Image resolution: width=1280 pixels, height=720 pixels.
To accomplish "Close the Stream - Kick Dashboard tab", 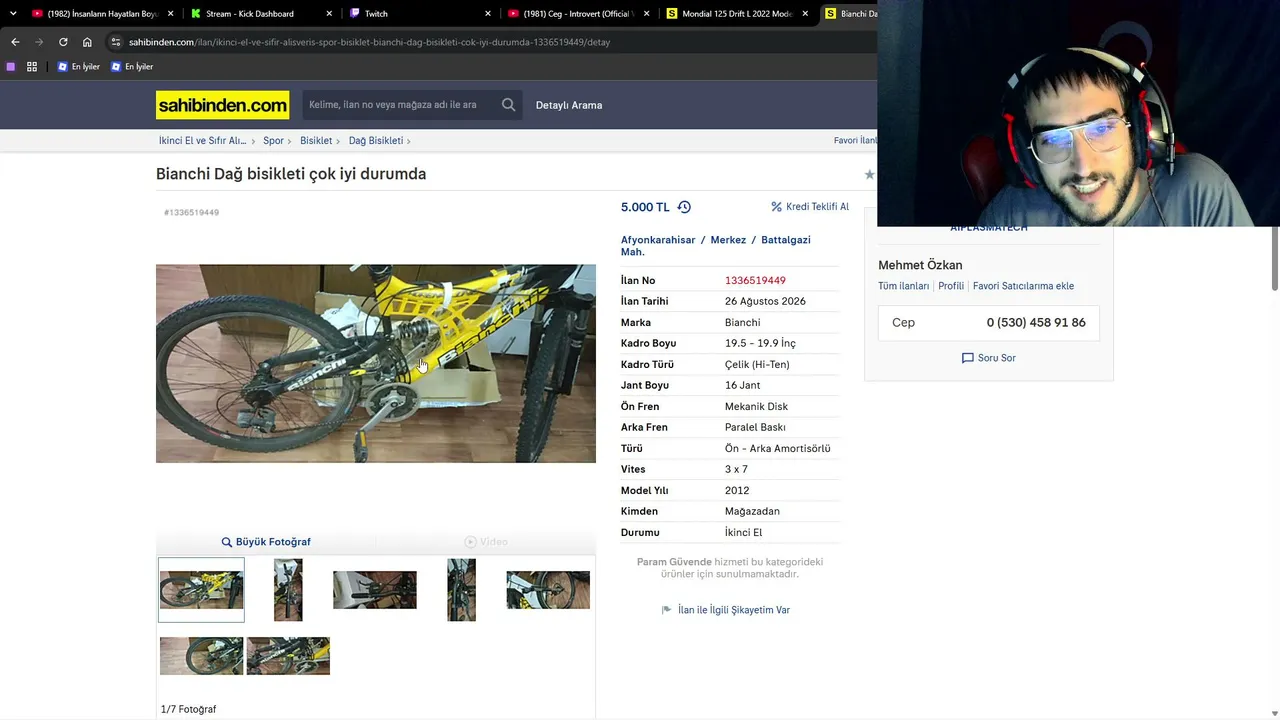I will (329, 14).
